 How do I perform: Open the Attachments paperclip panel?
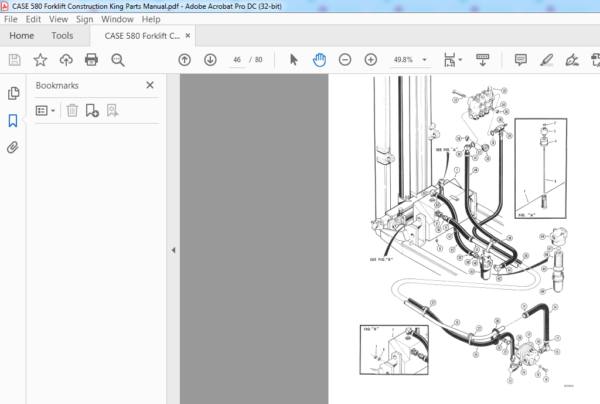(13, 147)
